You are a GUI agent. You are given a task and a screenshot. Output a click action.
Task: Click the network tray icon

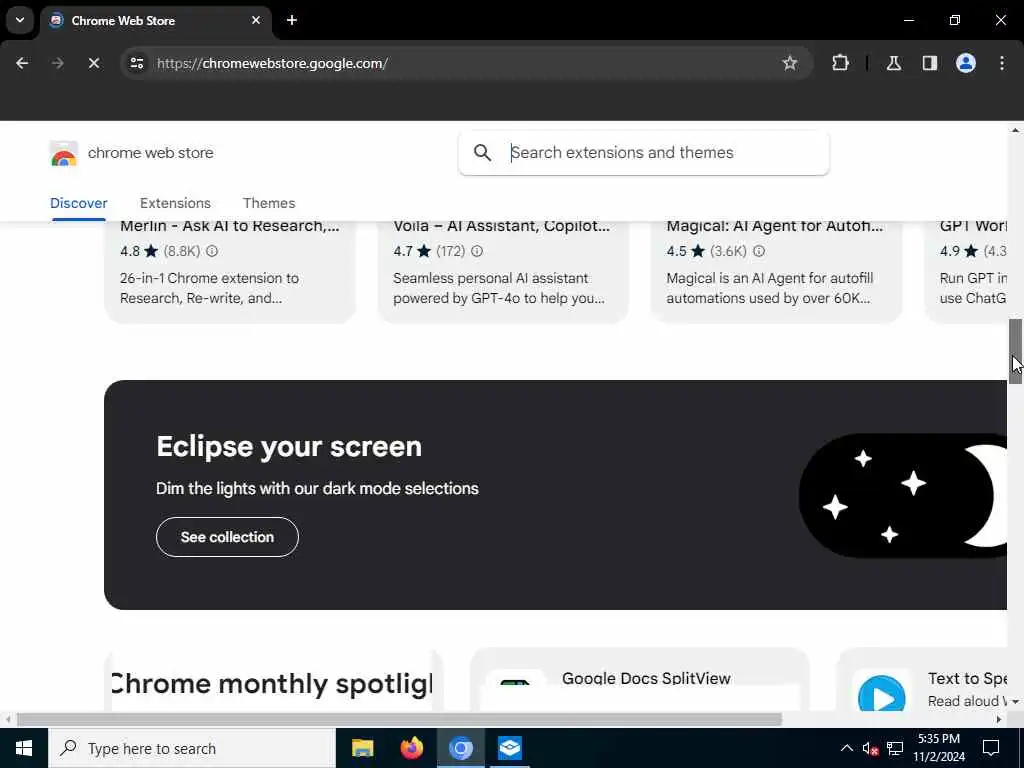tap(895, 748)
